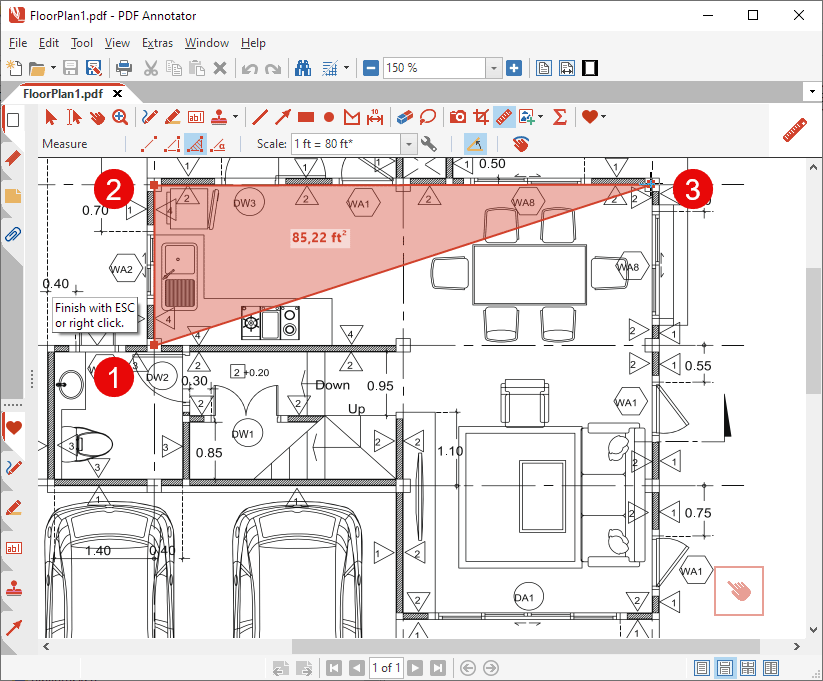Image resolution: width=823 pixels, height=681 pixels.
Task: Select the Crop tool
Action: point(480,117)
